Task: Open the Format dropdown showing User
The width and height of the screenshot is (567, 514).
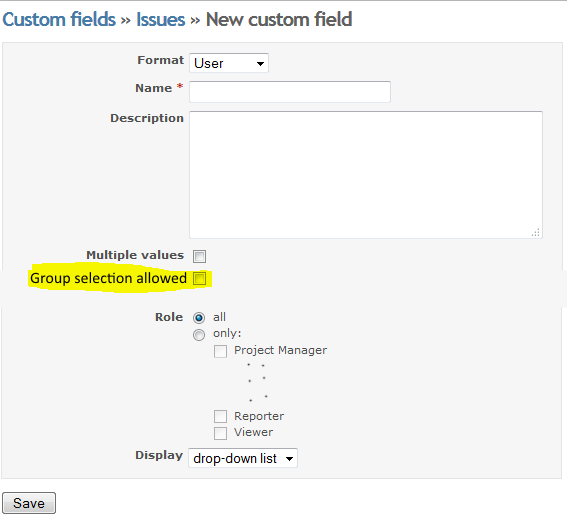Action: point(229,63)
